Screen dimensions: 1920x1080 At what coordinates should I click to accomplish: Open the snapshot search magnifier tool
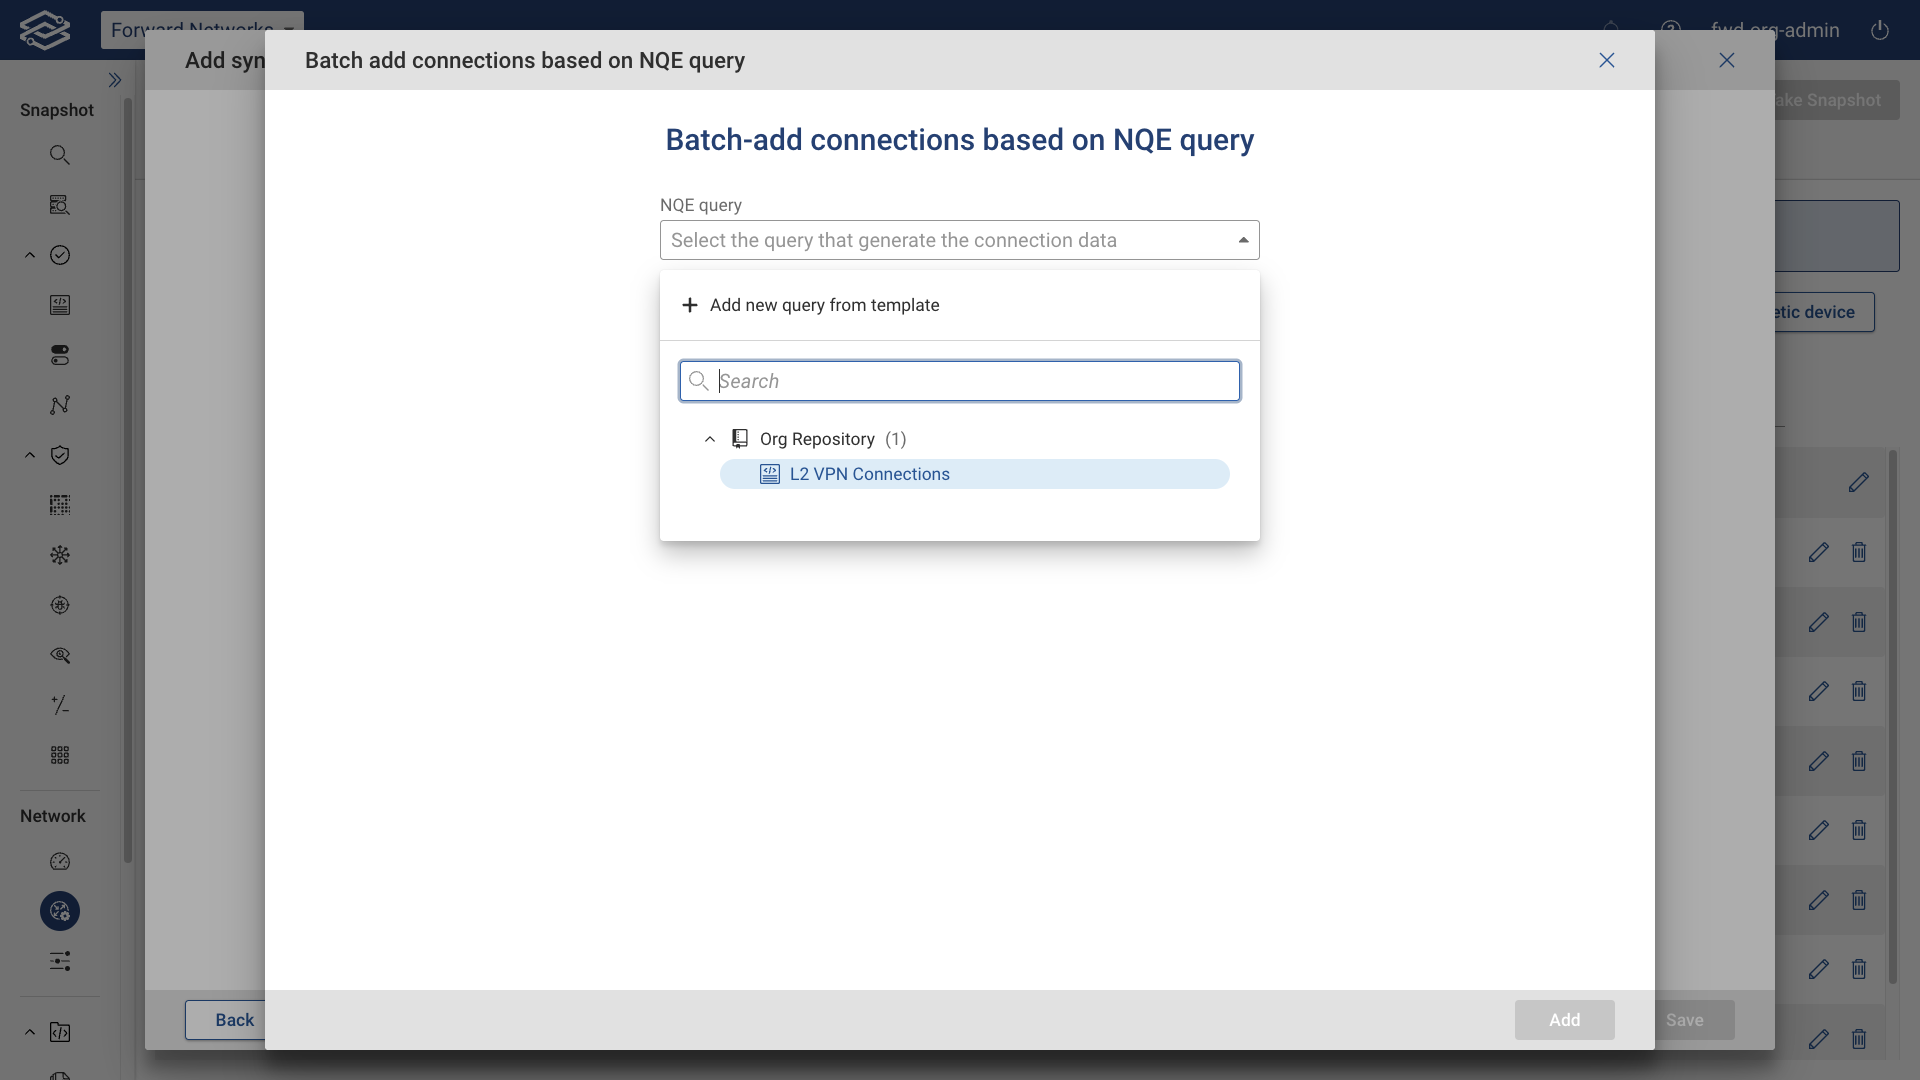tap(60, 154)
